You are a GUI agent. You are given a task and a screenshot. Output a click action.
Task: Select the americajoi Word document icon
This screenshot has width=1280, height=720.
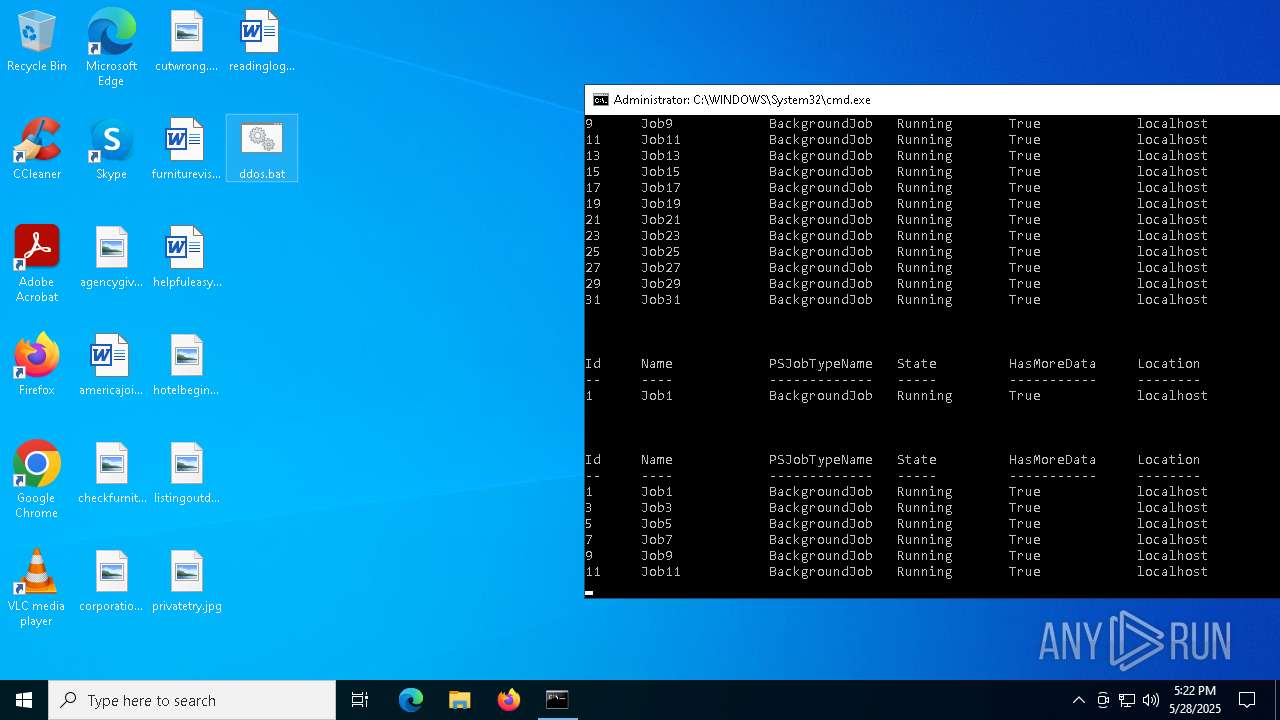click(x=111, y=365)
